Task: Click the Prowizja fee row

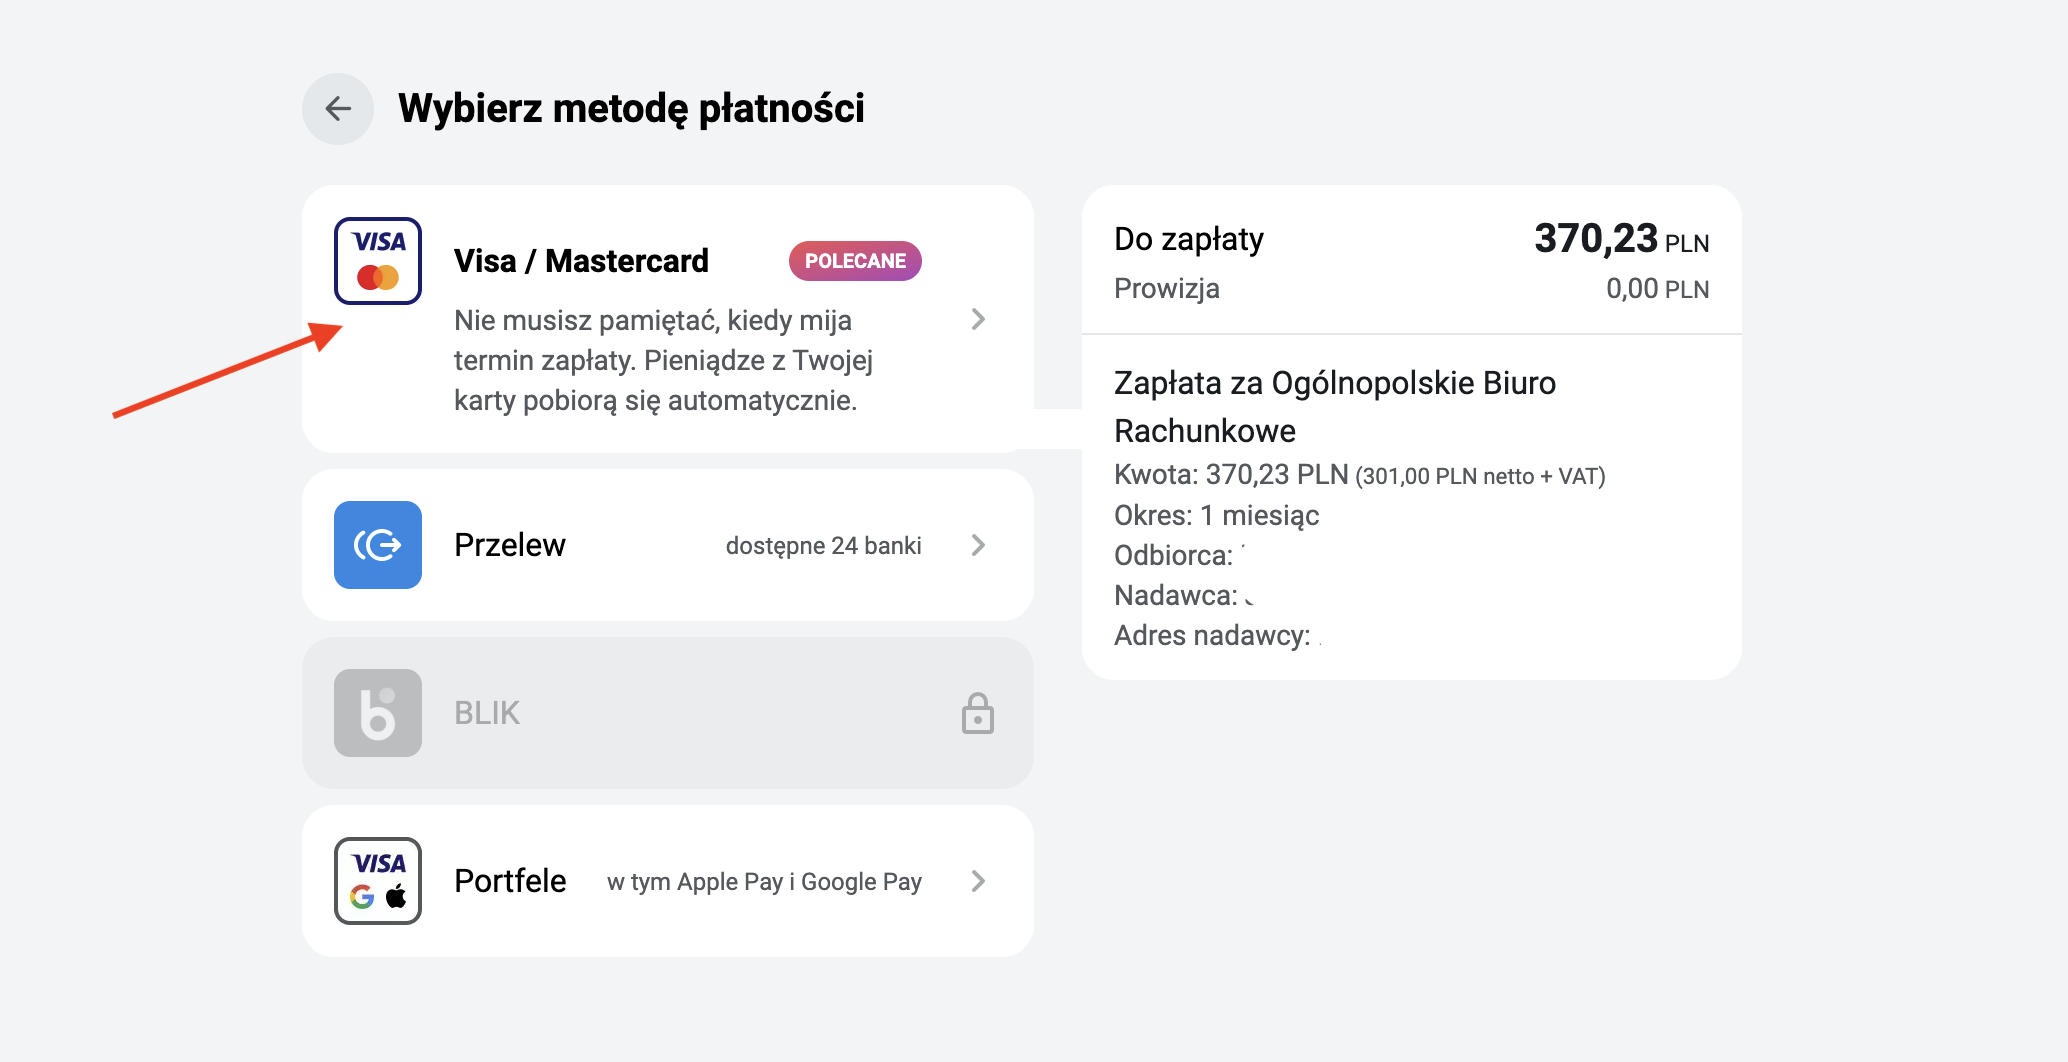Action: point(1412,289)
